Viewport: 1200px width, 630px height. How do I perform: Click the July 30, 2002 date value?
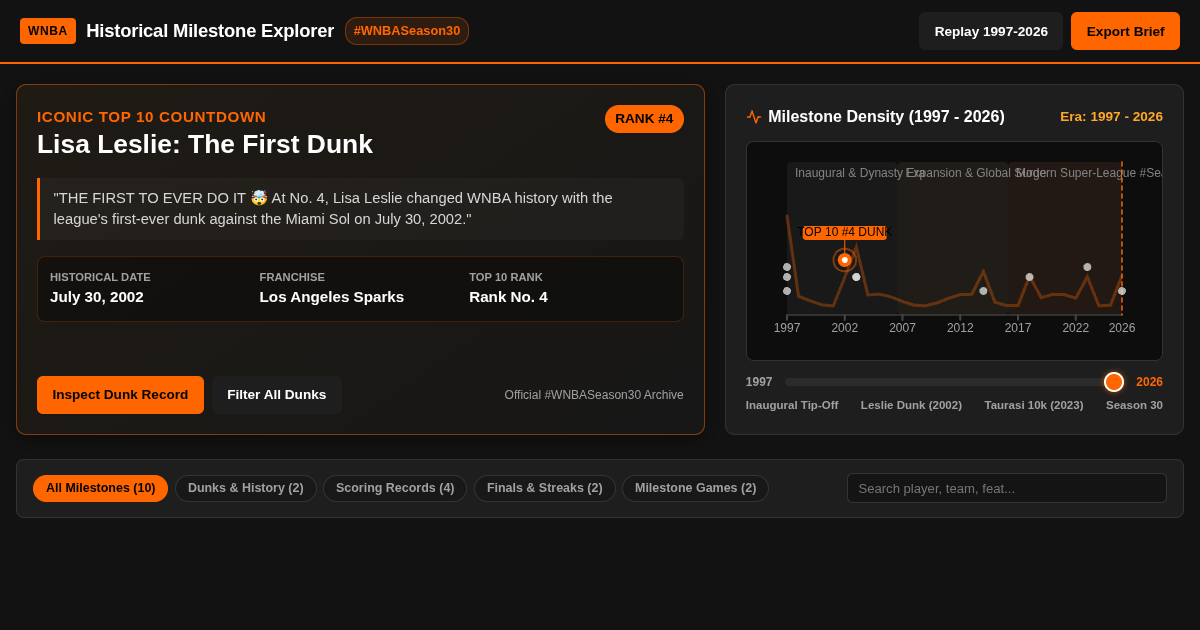[x=97, y=297]
